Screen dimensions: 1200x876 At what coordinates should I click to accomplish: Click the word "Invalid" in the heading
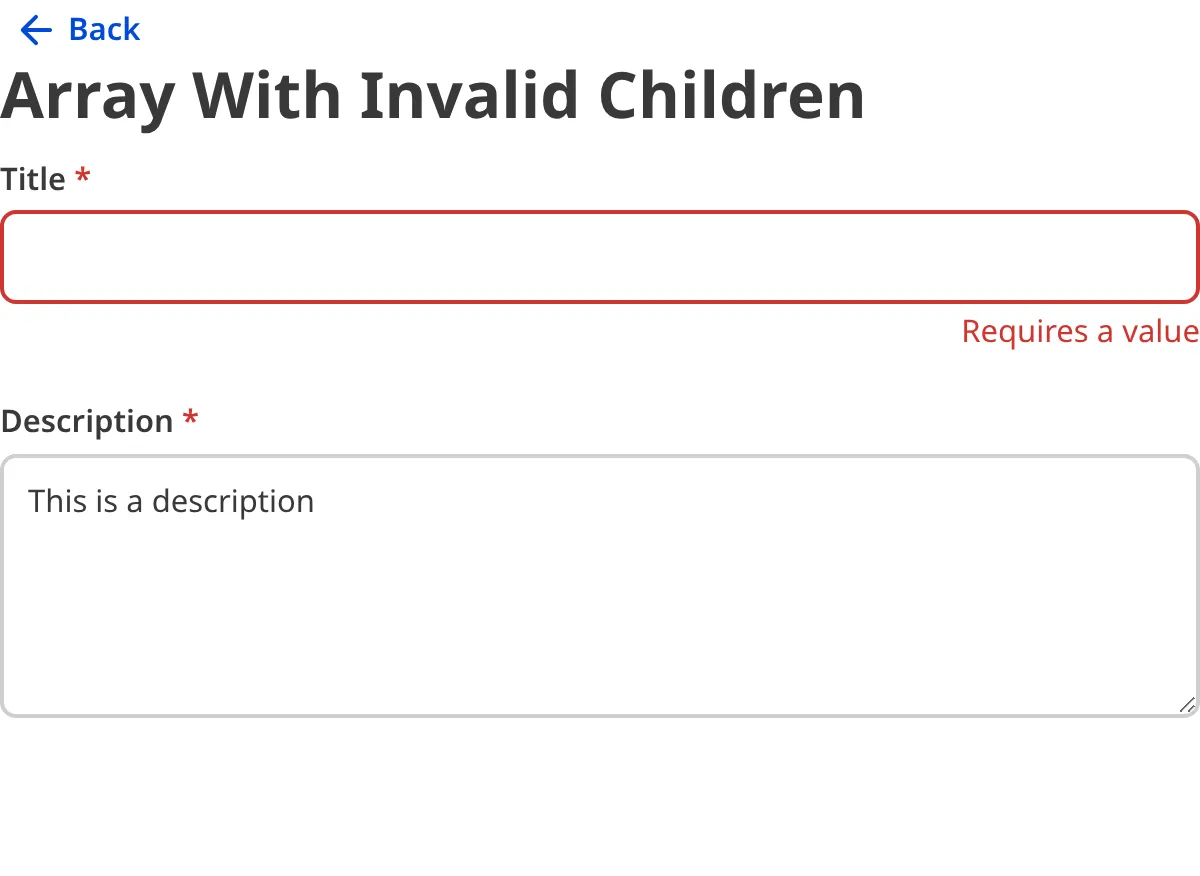469,97
